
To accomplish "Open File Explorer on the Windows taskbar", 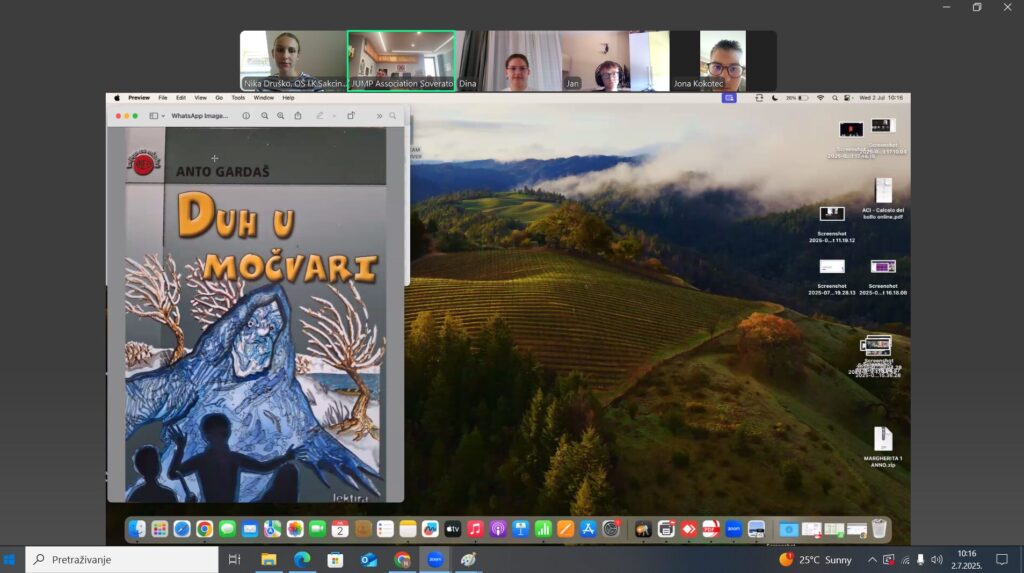I will 268,560.
